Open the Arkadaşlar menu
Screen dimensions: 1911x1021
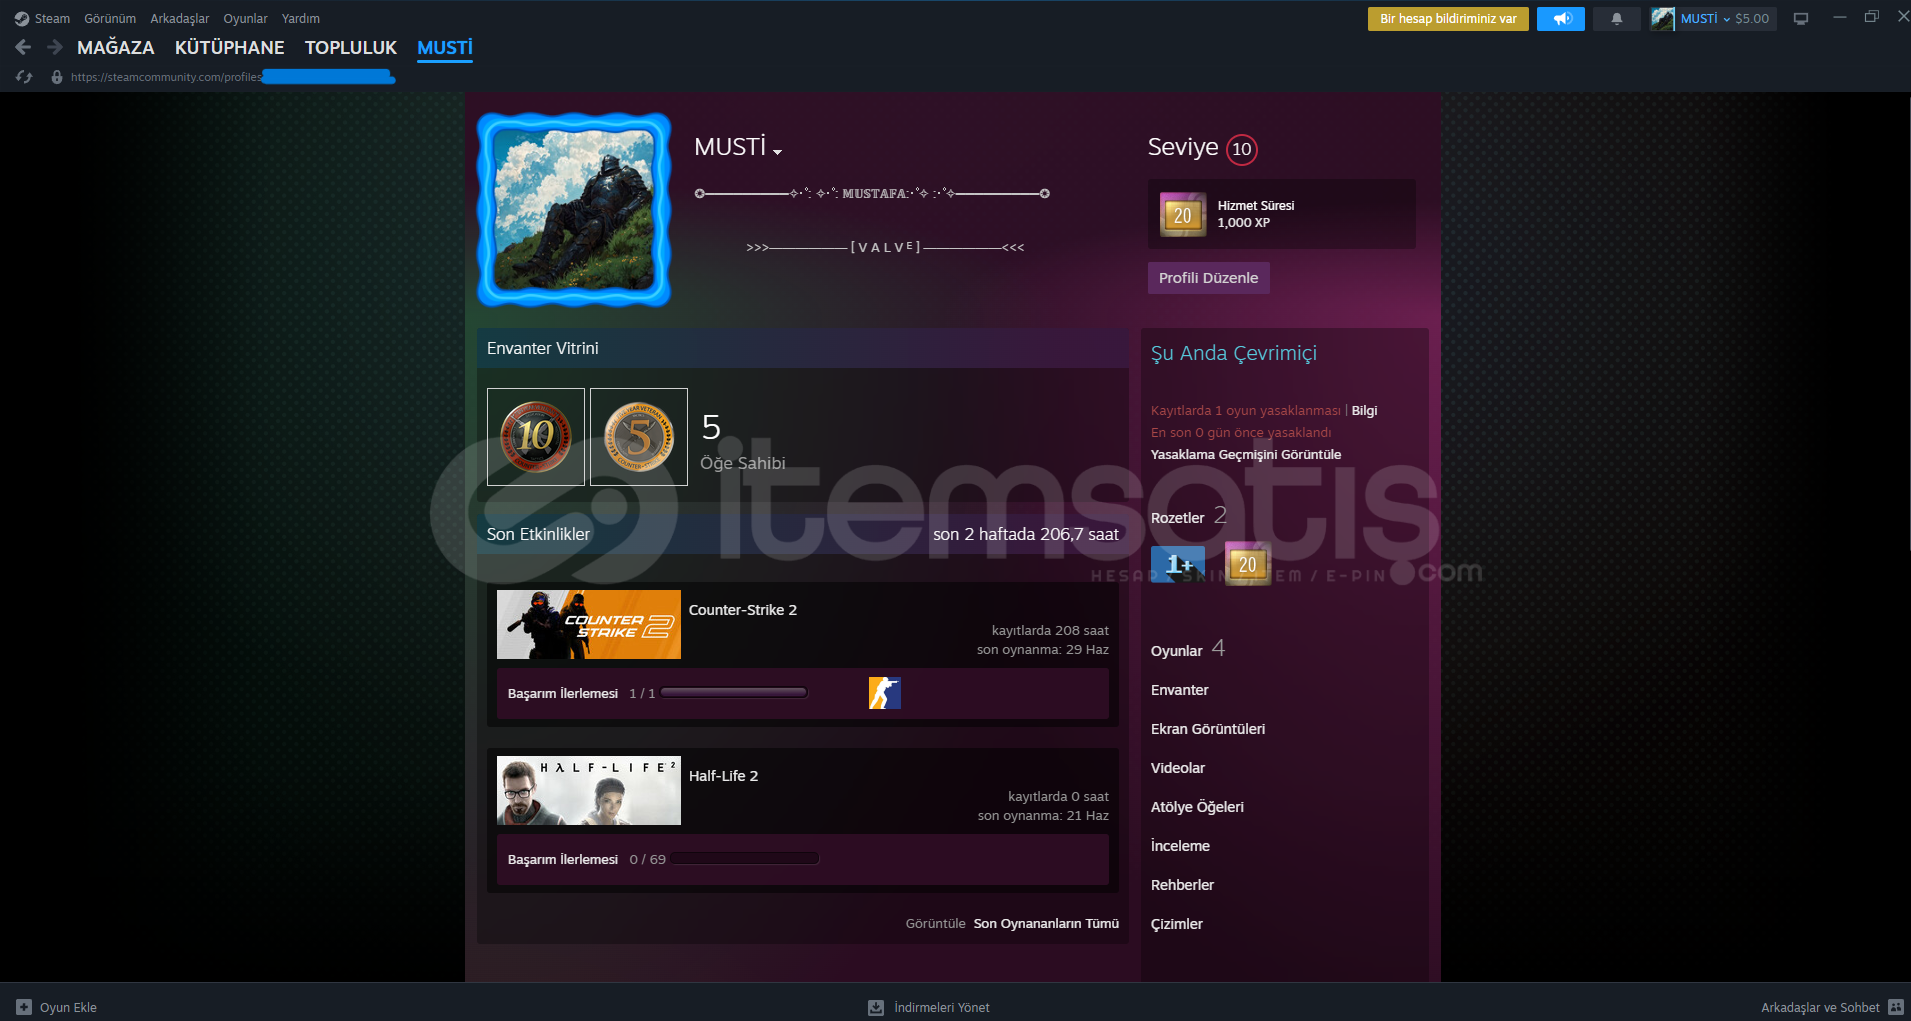180,19
